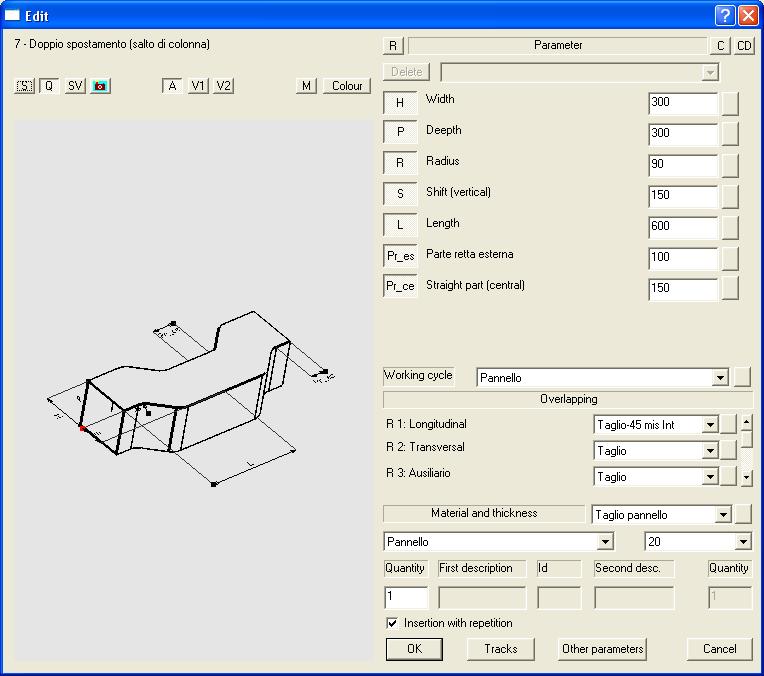Open the Working cycle dropdown
The height and width of the screenshot is (676, 764).
pos(719,378)
